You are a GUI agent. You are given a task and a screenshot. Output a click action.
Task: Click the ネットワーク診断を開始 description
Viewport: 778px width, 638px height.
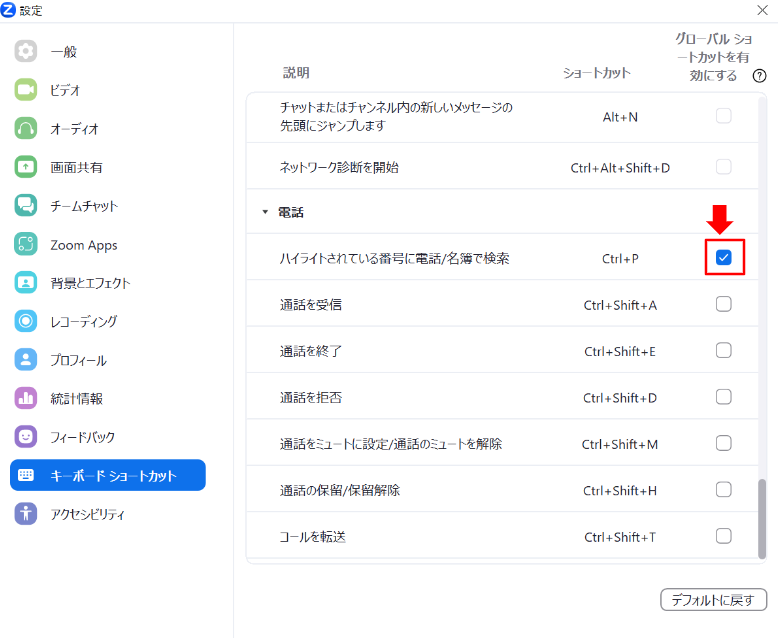(339, 167)
